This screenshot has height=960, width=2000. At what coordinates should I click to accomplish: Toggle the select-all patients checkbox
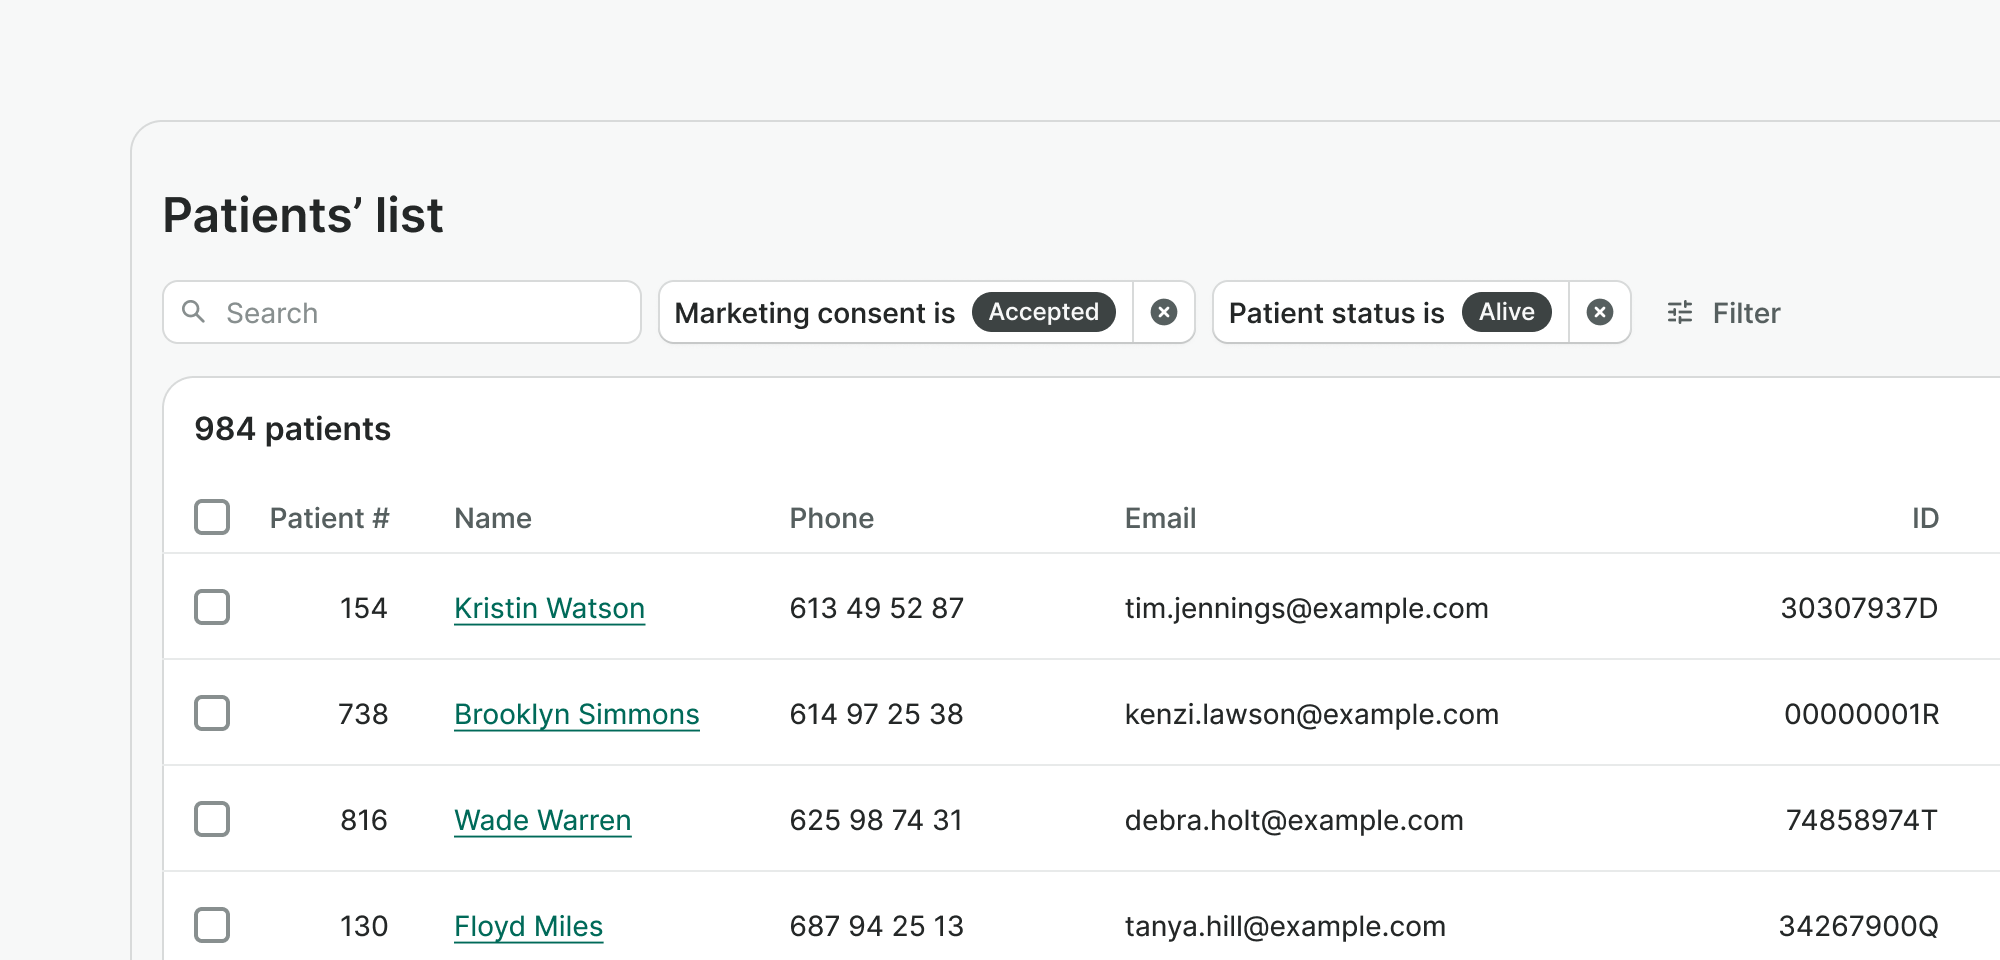pos(212,517)
